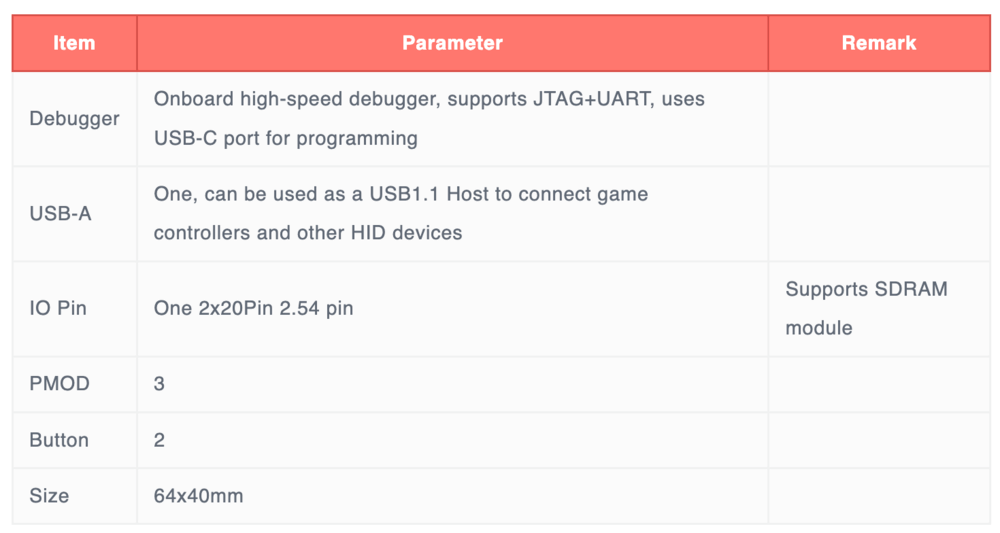Select the IO Pin item cell
Screen dimensions: 1000x533
[x=58, y=308]
